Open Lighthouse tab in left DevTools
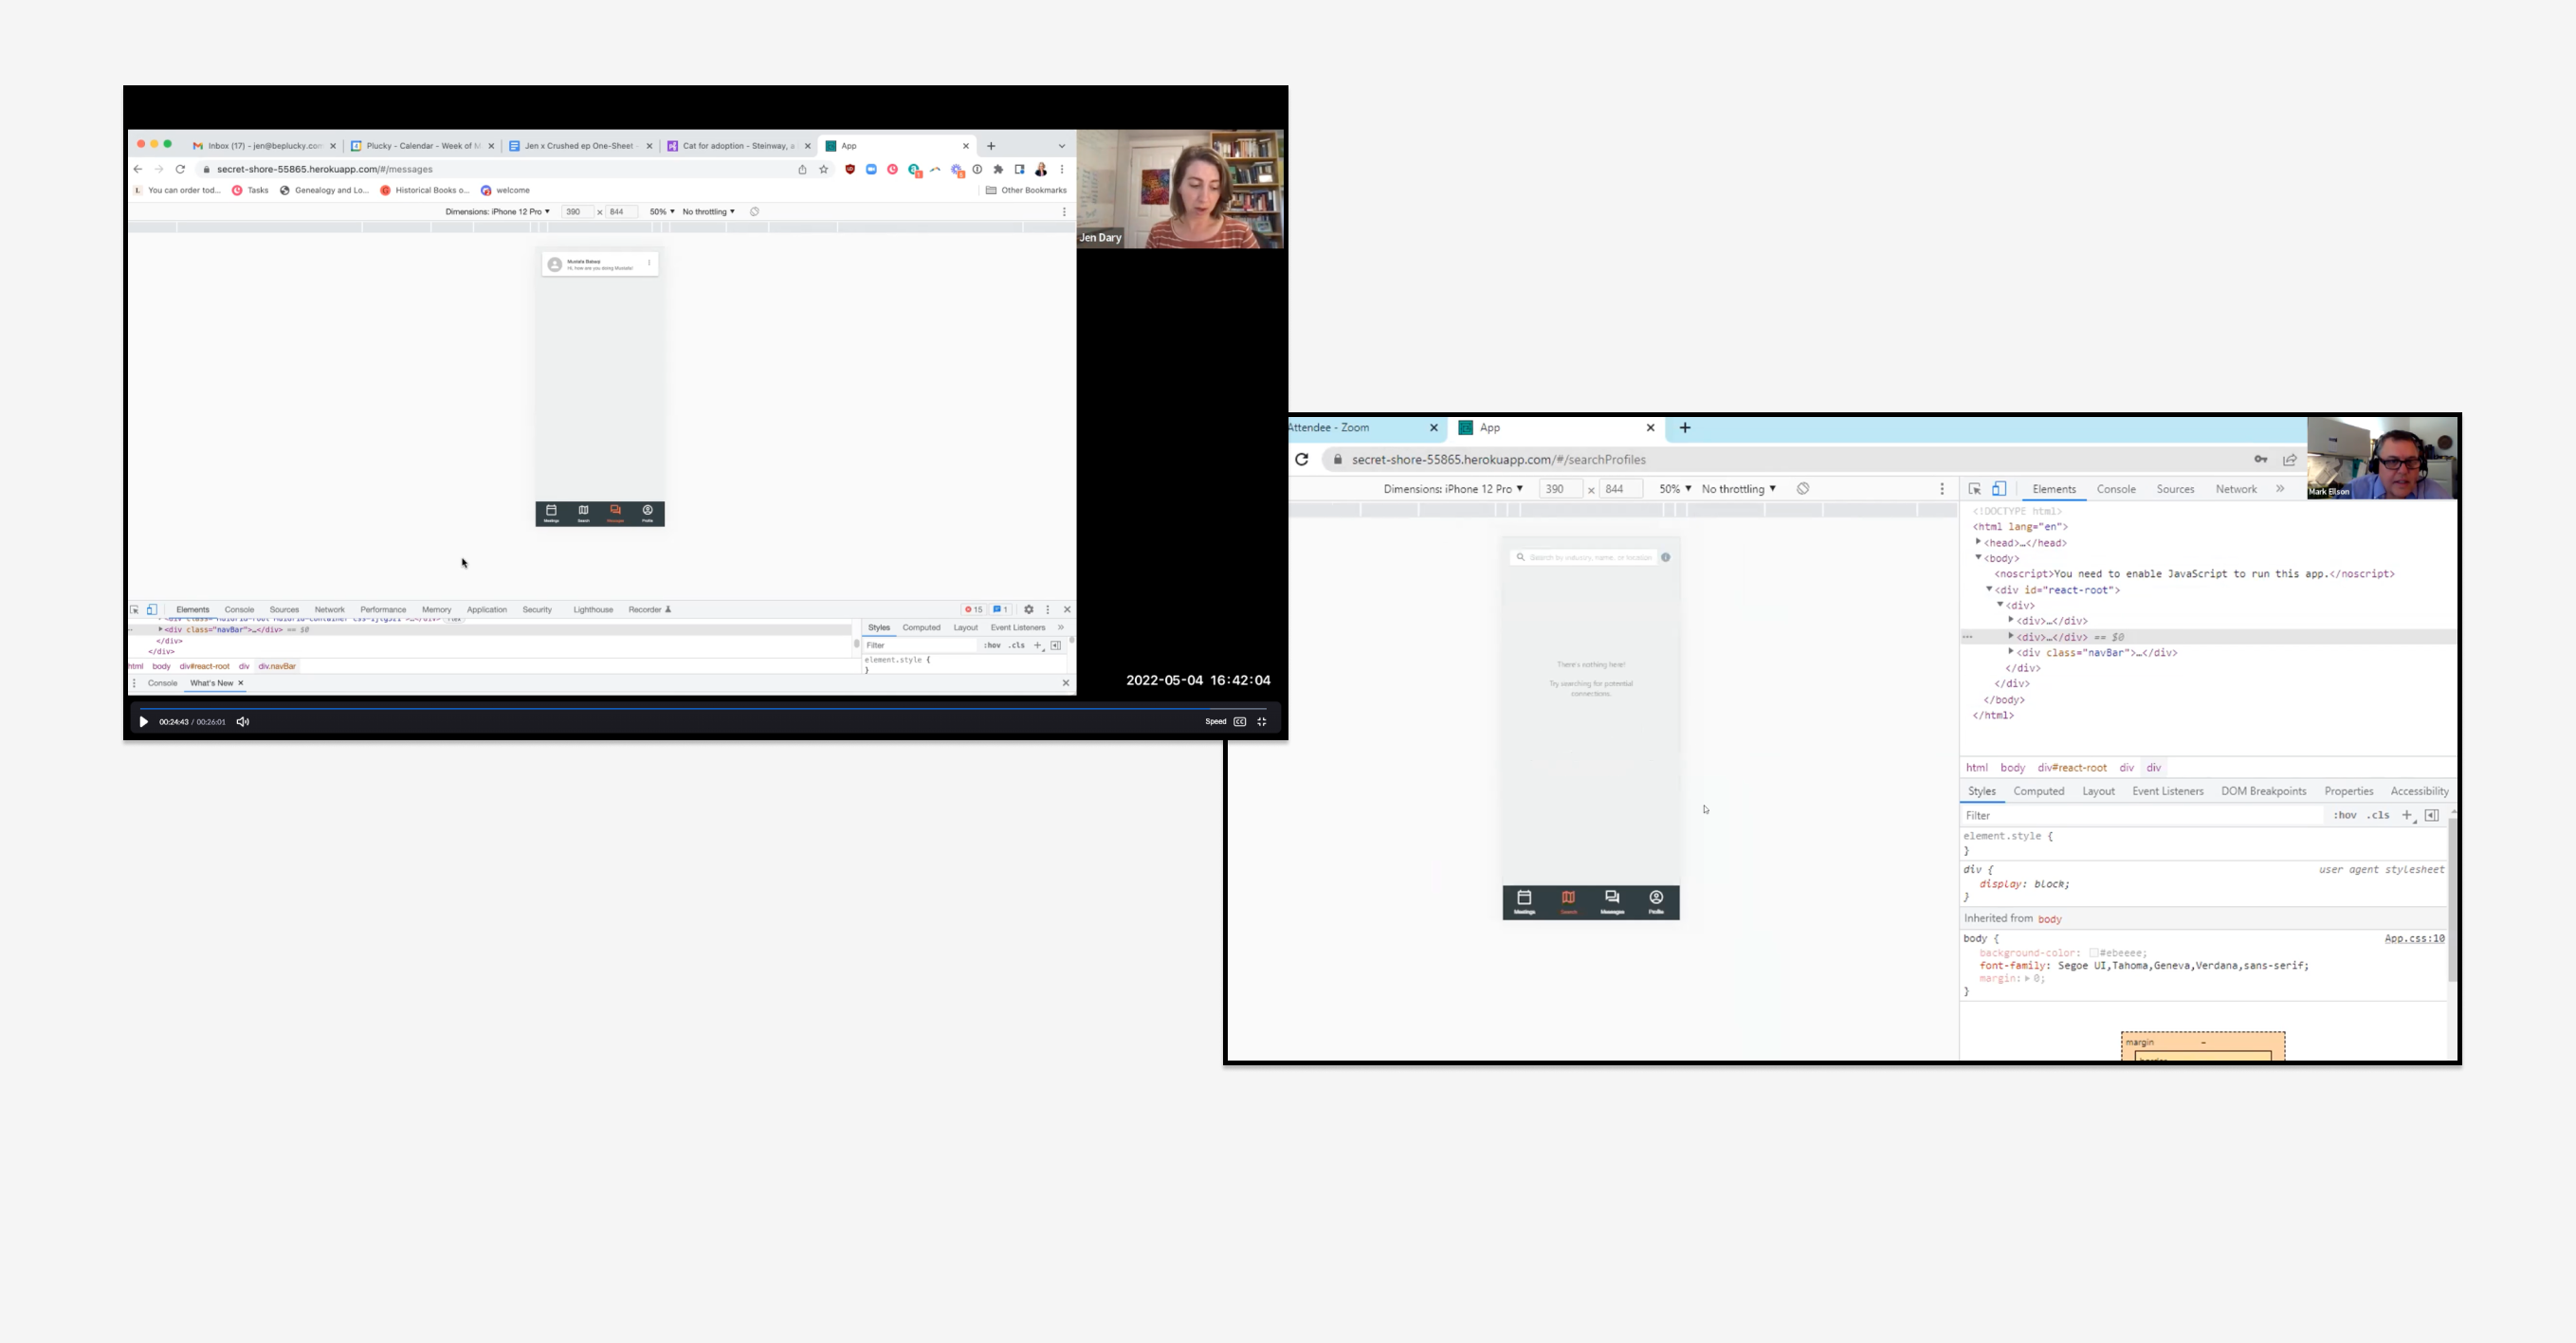Image resolution: width=2576 pixels, height=1343 pixels. pos(593,610)
